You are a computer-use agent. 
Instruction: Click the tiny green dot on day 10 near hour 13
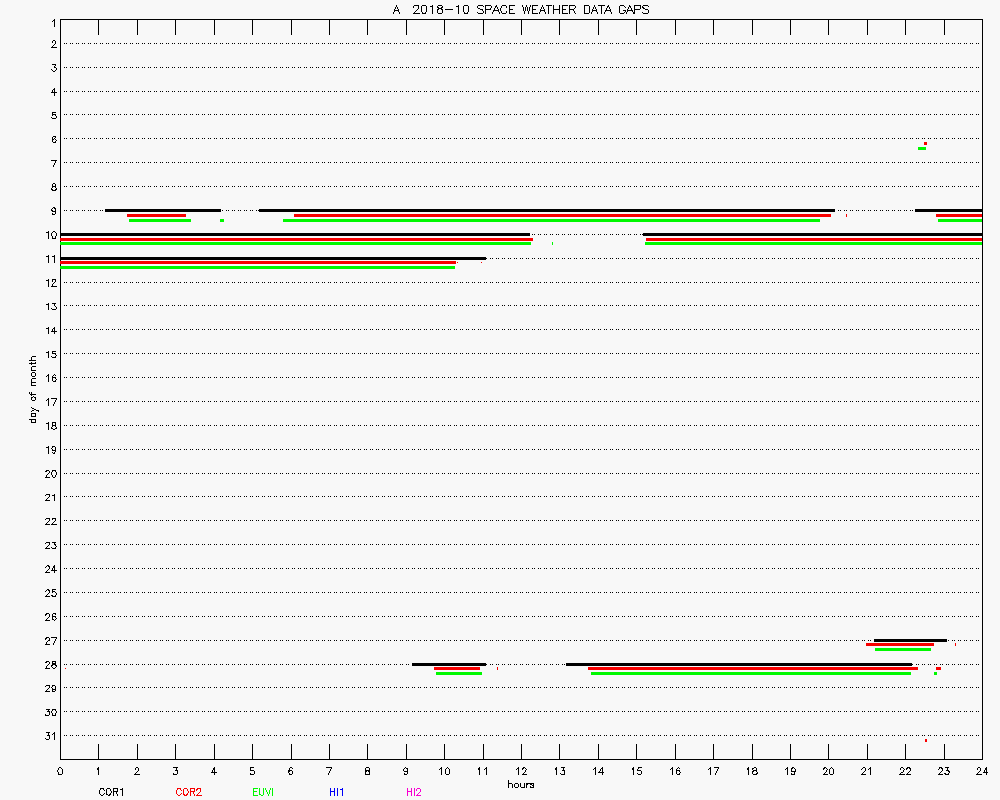pos(552,243)
